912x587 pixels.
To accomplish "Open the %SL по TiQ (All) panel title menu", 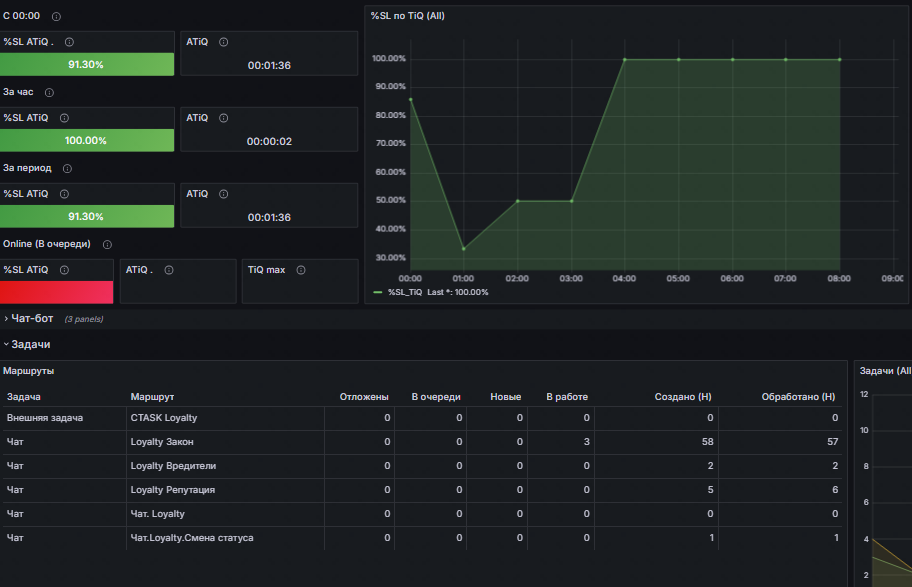I will [407, 16].
